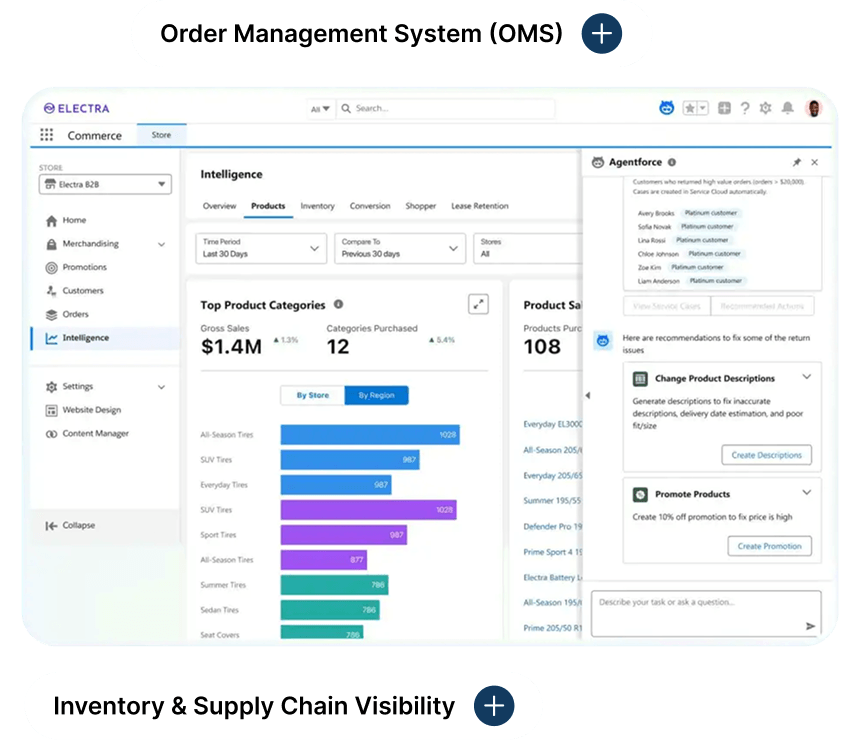Open Orders in the sidebar
The image size is (859, 740).
(75, 314)
